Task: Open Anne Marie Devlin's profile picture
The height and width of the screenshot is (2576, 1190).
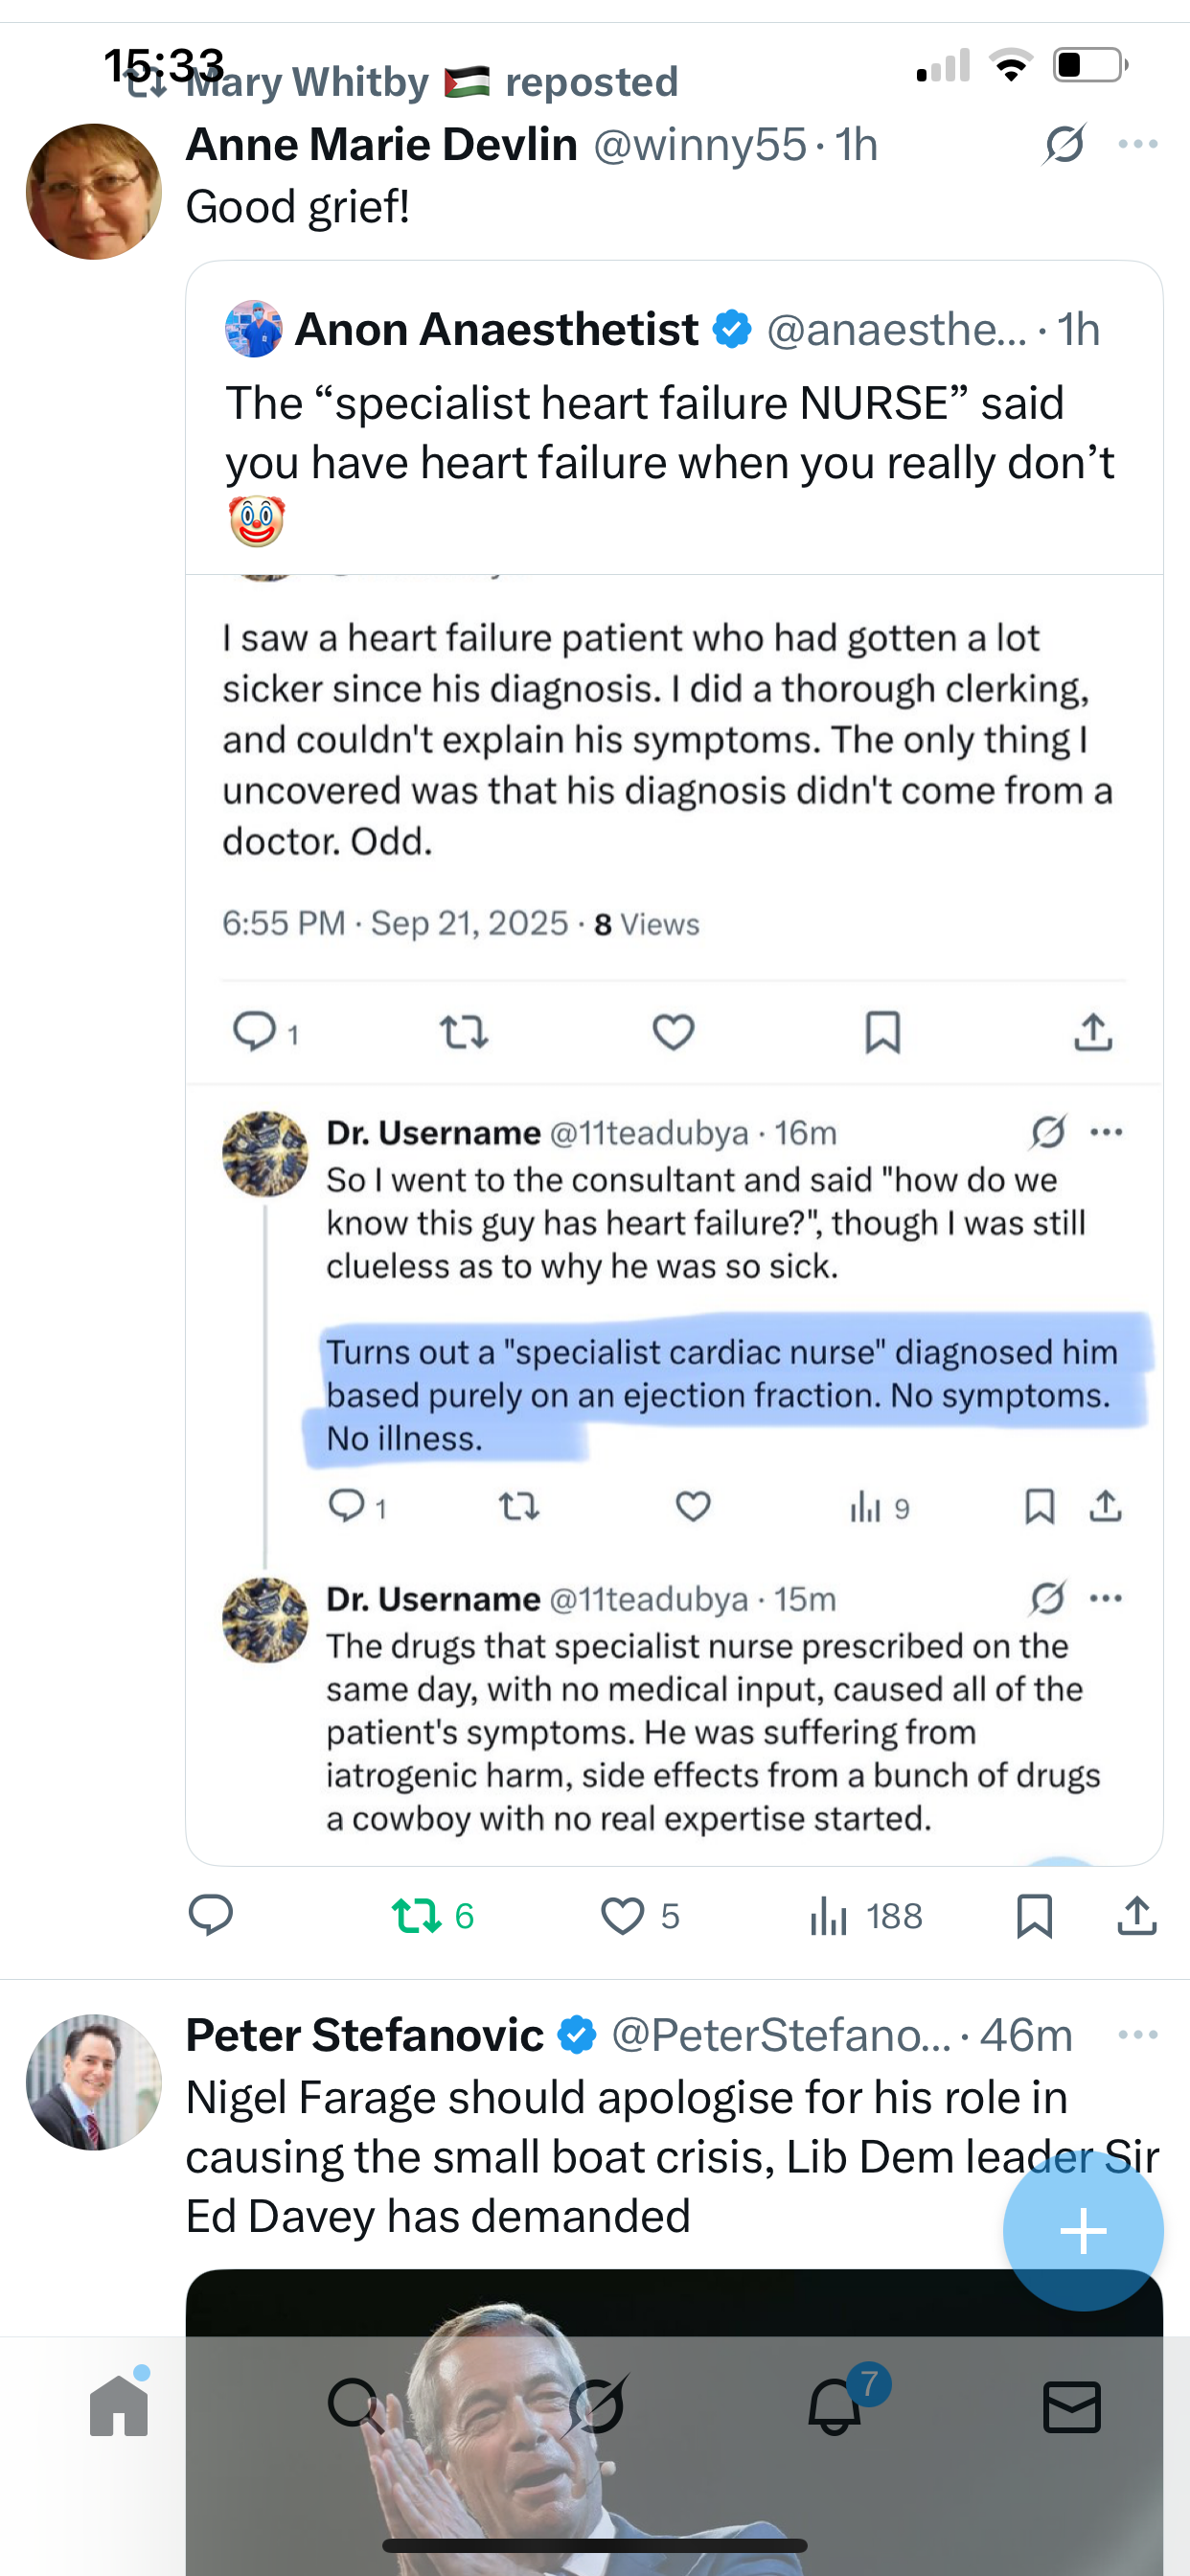Action: 94,191
